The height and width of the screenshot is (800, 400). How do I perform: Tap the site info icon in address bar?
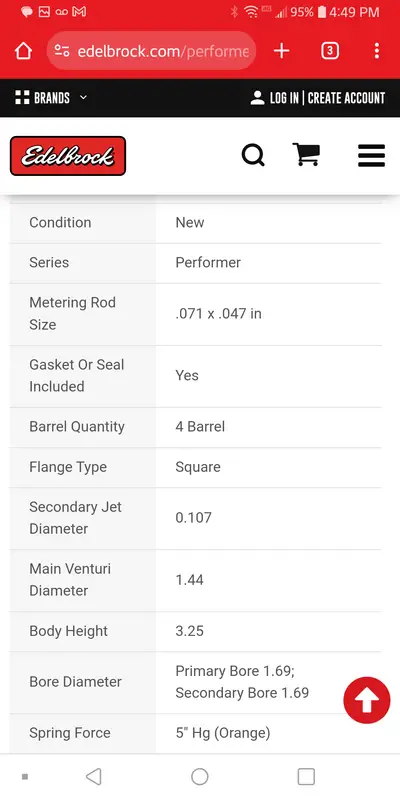(x=62, y=51)
